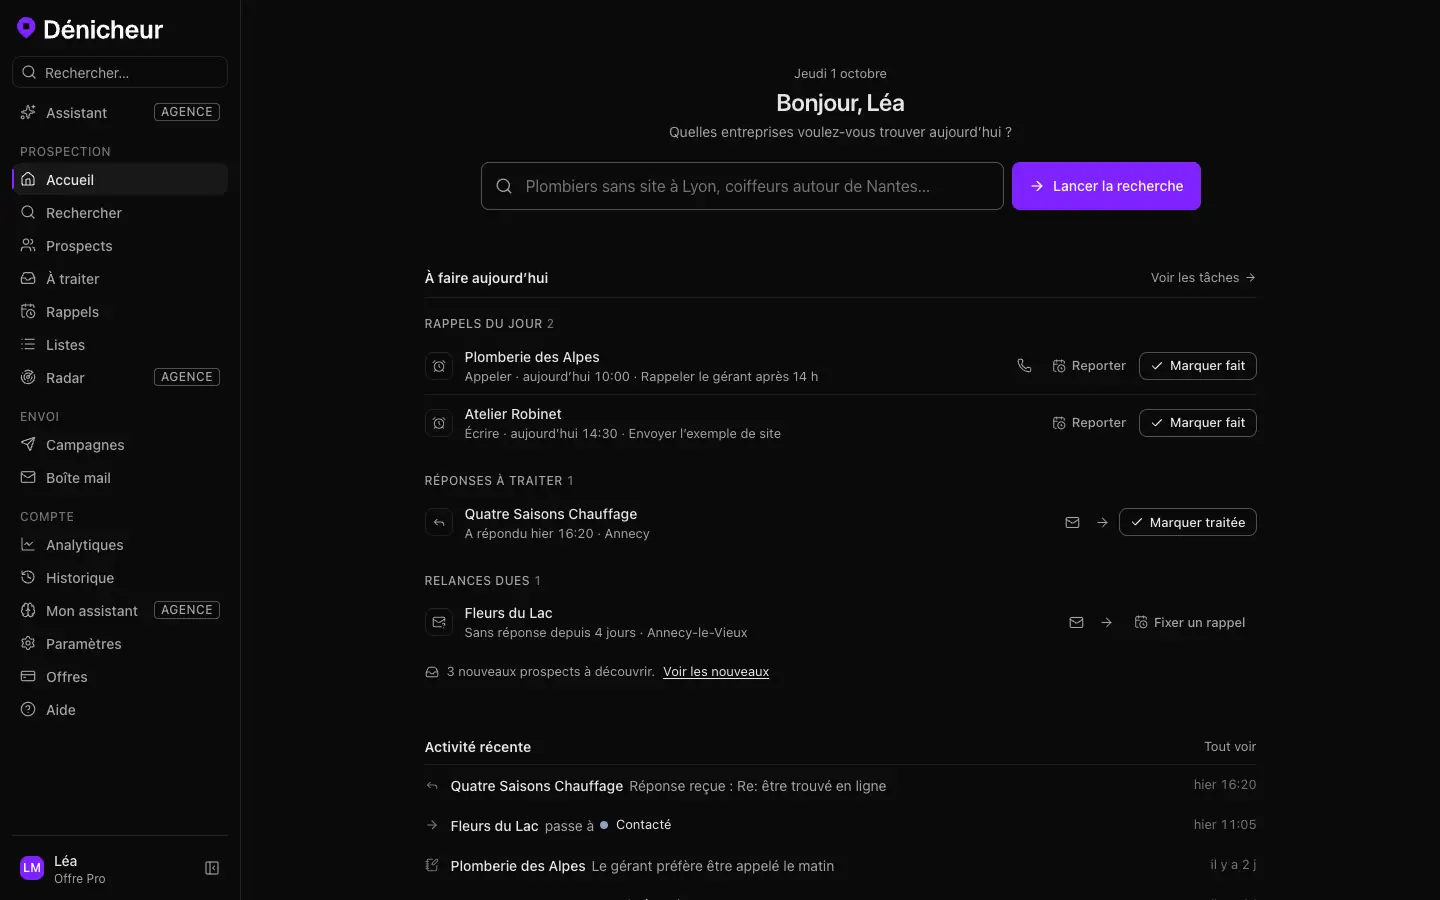Postpone the Atelier Robinet reminder
Image resolution: width=1440 pixels, height=900 pixels.
tap(1089, 423)
